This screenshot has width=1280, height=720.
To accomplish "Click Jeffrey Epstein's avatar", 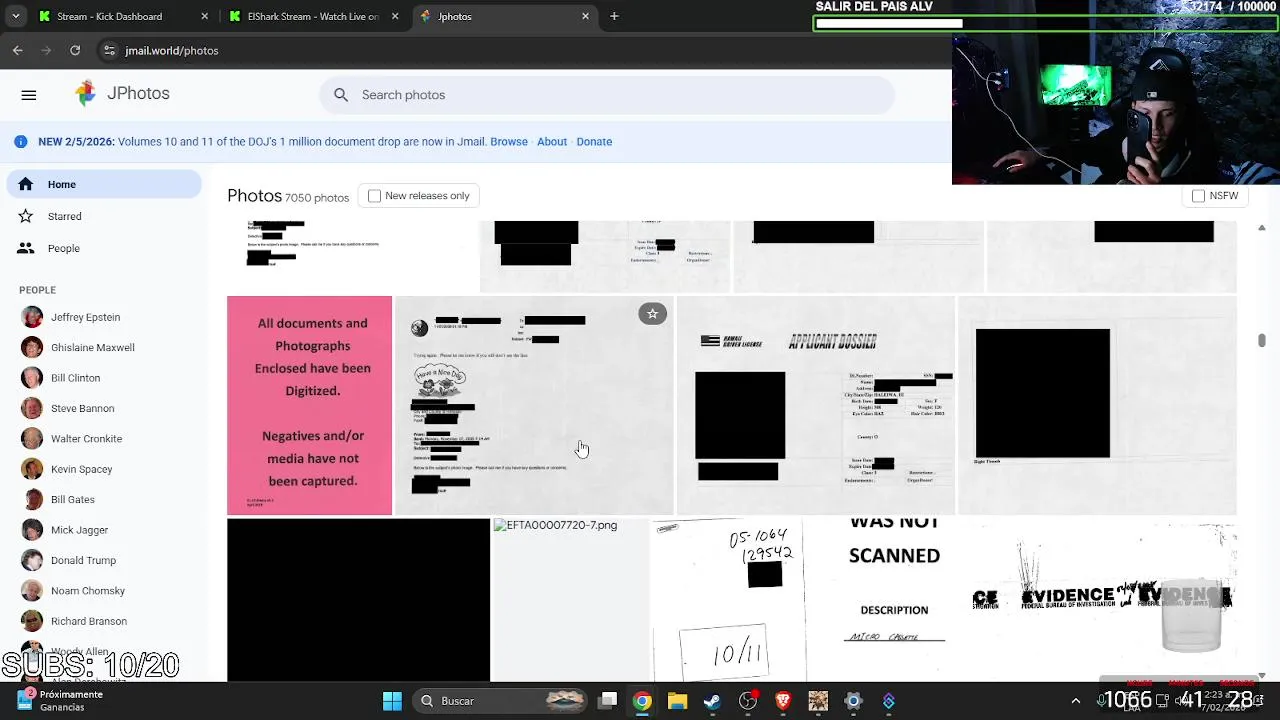I will coord(32,317).
